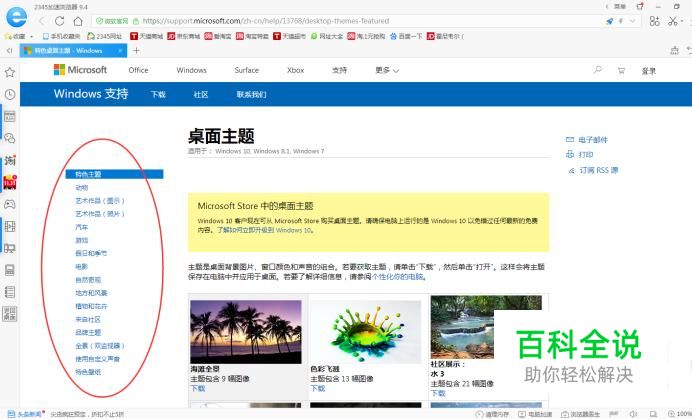Select 动物 in the category list
This screenshot has width=692, height=419.
82,188
